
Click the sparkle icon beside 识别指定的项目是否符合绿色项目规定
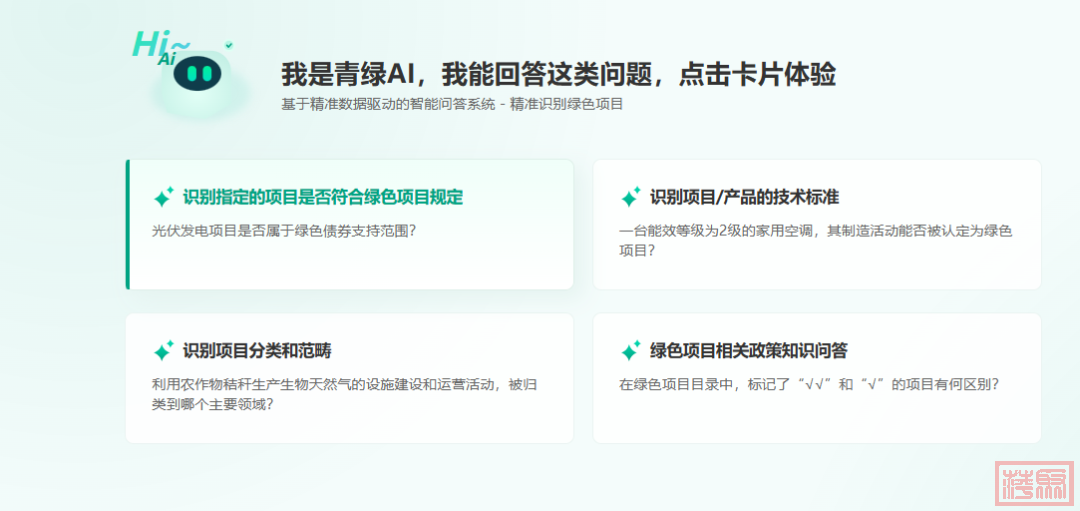(163, 197)
